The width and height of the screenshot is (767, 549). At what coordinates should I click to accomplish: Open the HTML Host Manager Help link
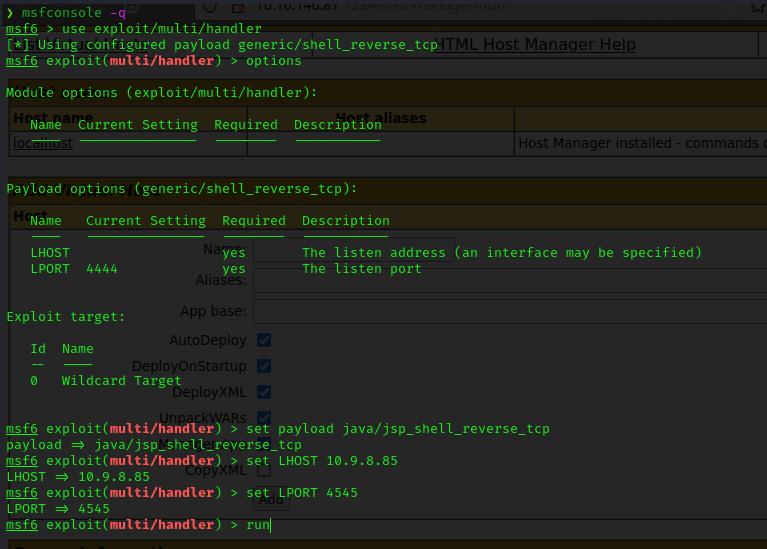[x=535, y=45]
